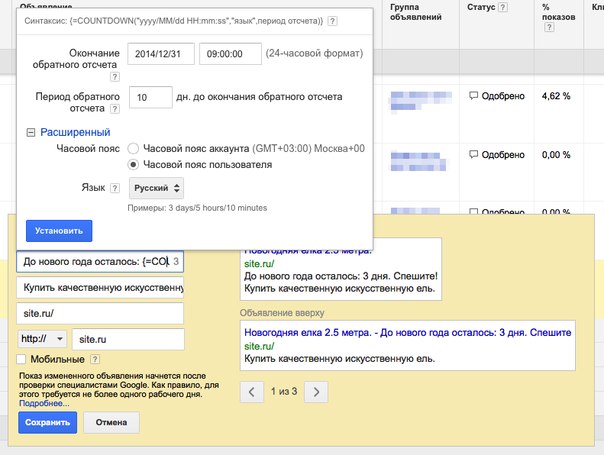Viewport: 604px width, 455px height.
Task: Open help for Период обратного отсчета
Action: point(114,109)
